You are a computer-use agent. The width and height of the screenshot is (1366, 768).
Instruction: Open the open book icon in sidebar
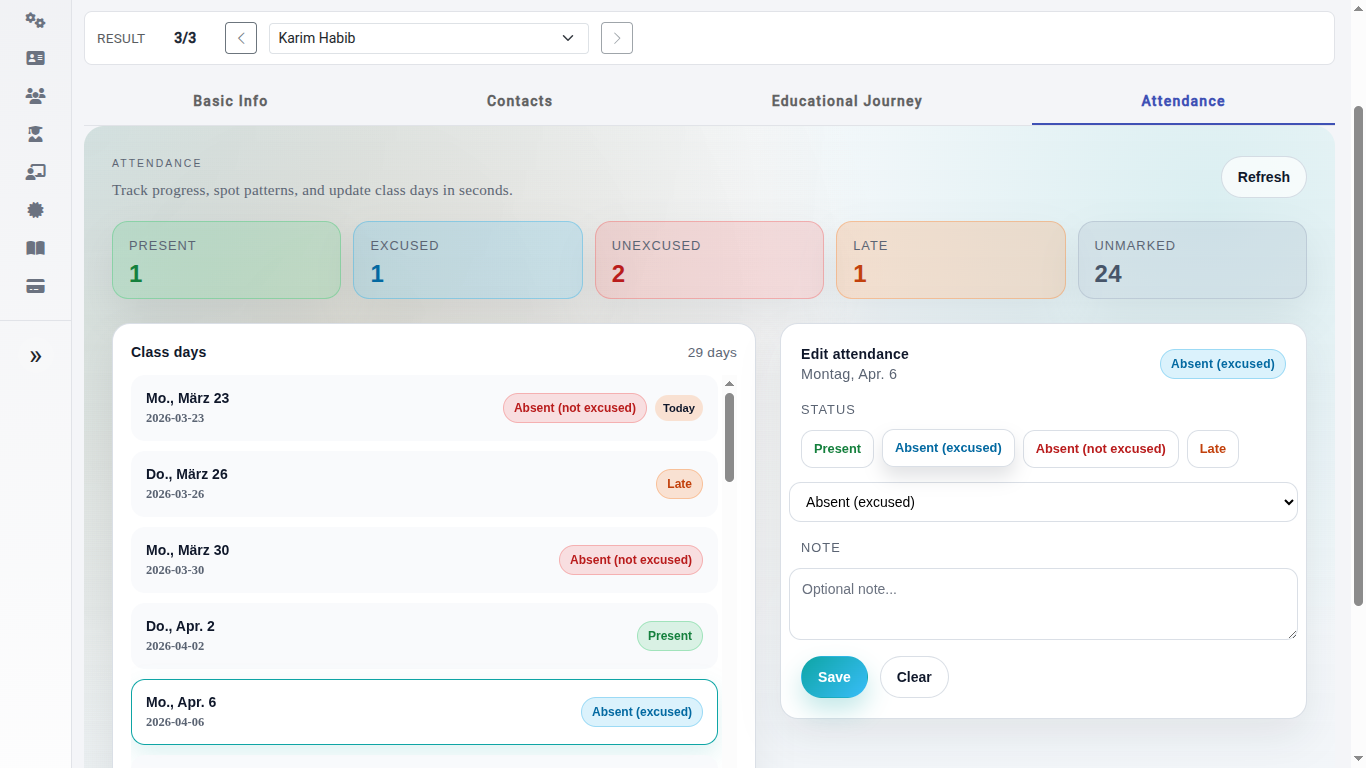(35, 248)
